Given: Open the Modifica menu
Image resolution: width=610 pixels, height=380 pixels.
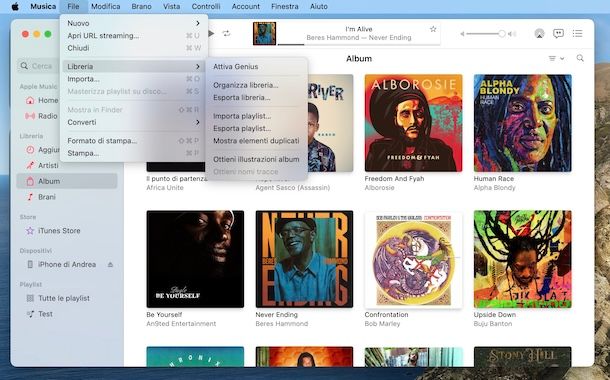Looking at the screenshot, I should coord(105,6).
